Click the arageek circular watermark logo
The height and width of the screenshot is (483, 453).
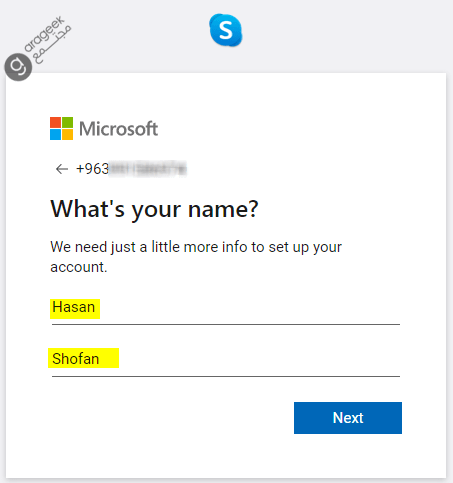[x=18, y=67]
